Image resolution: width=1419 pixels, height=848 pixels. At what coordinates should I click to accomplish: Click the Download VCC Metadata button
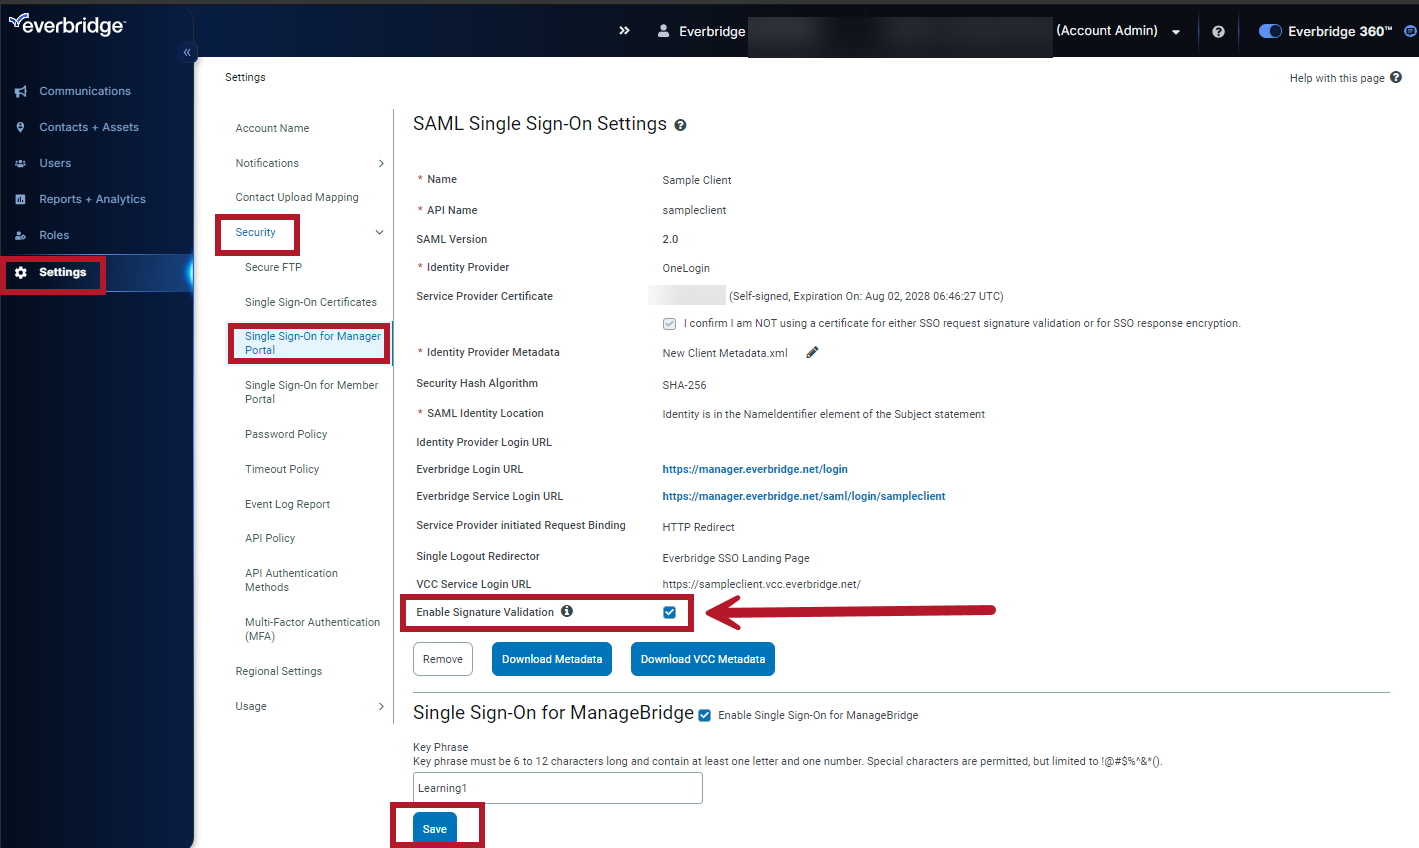tap(703, 659)
